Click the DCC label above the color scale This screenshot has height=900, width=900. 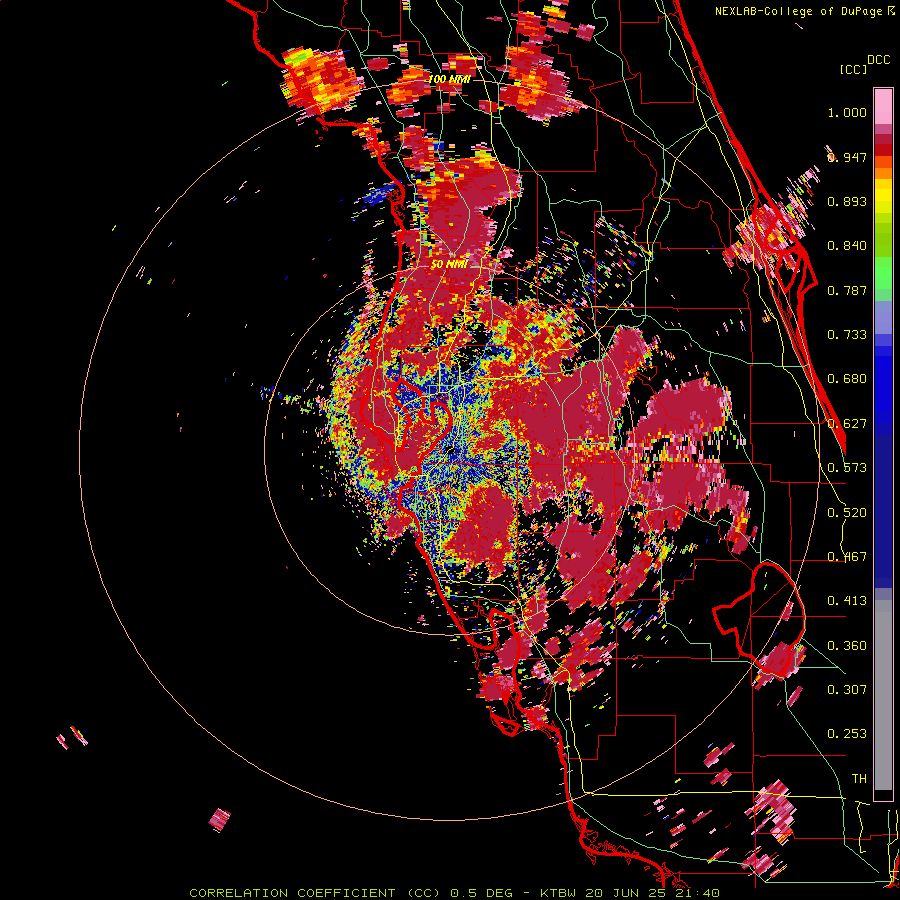pyautogui.click(x=878, y=60)
